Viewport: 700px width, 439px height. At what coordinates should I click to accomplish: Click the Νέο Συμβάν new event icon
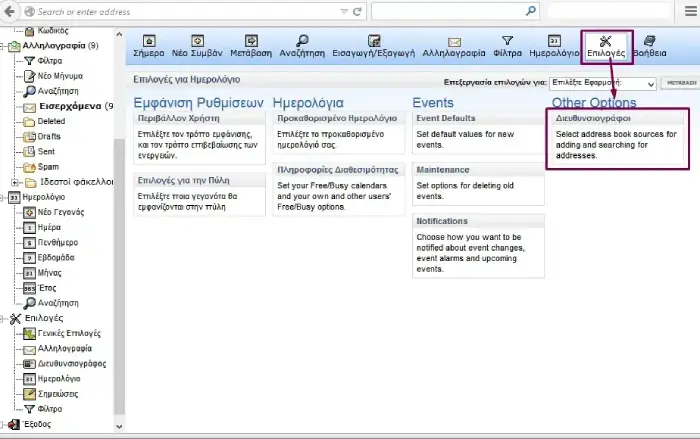click(197, 41)
